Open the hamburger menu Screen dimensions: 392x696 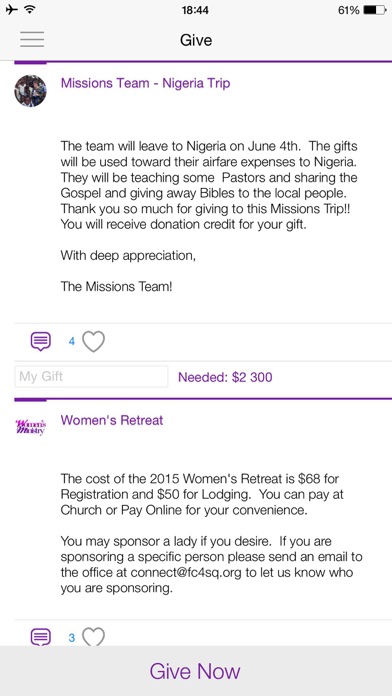[32, 40]
